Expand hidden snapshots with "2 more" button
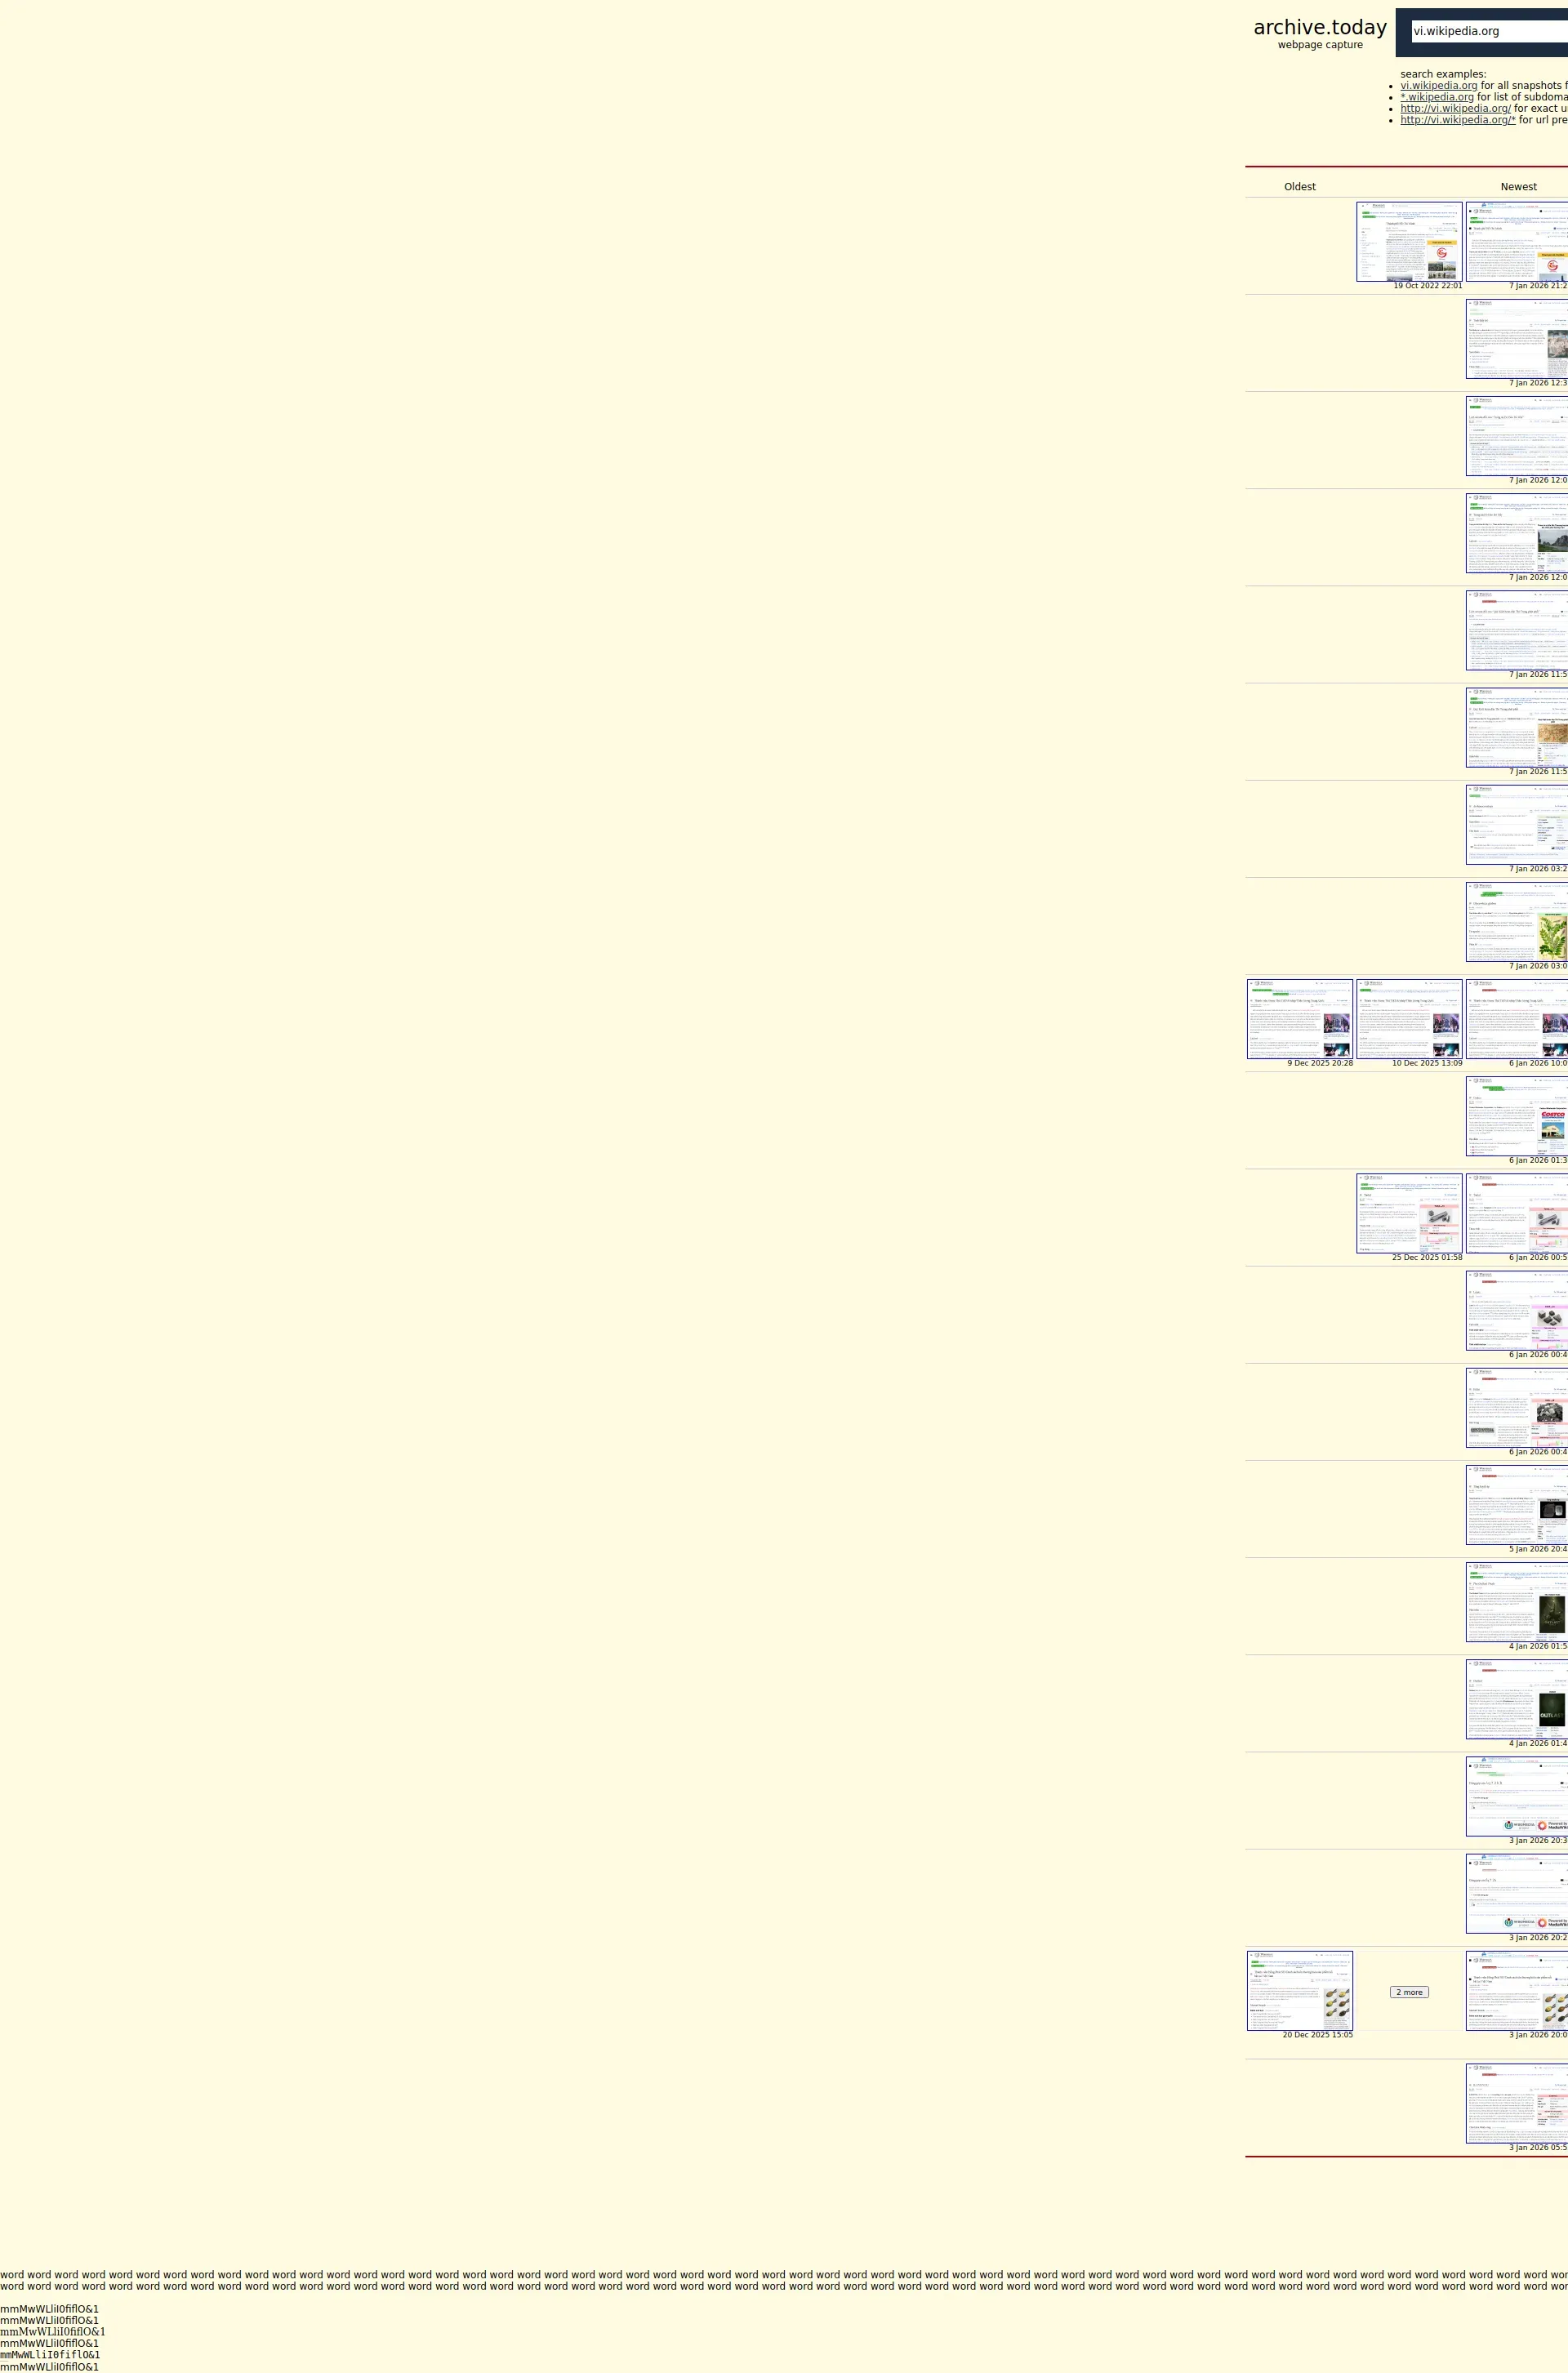This screenshot has height=2373, width=1568. point(1408,1992)
